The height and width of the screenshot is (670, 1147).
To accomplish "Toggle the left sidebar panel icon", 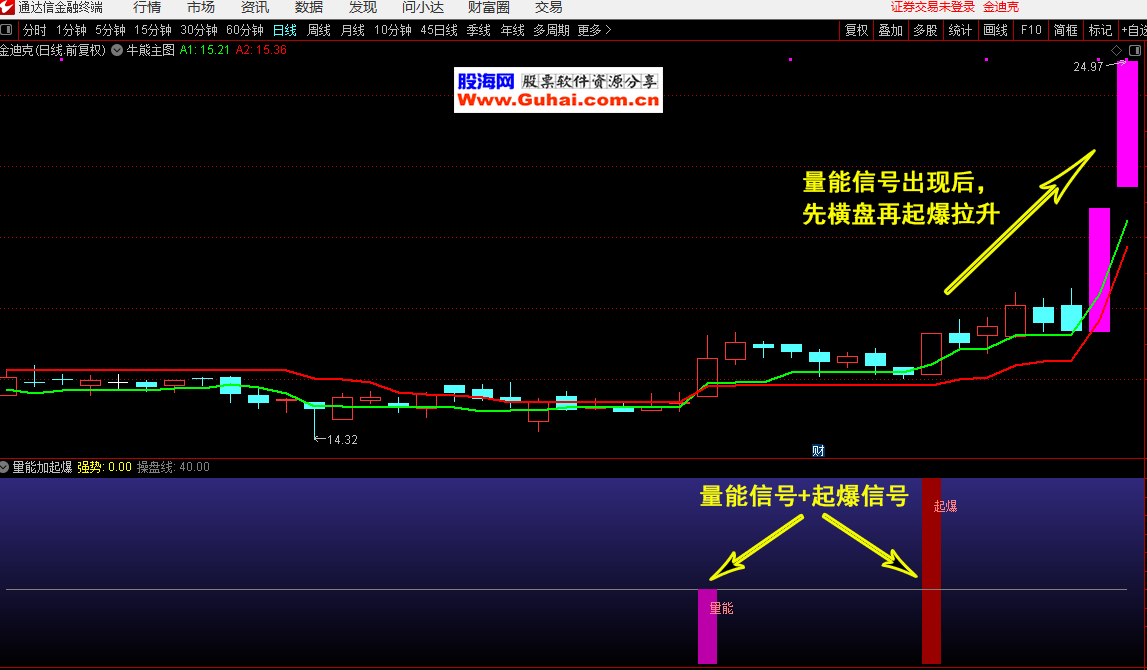I will tap(8, 30).
